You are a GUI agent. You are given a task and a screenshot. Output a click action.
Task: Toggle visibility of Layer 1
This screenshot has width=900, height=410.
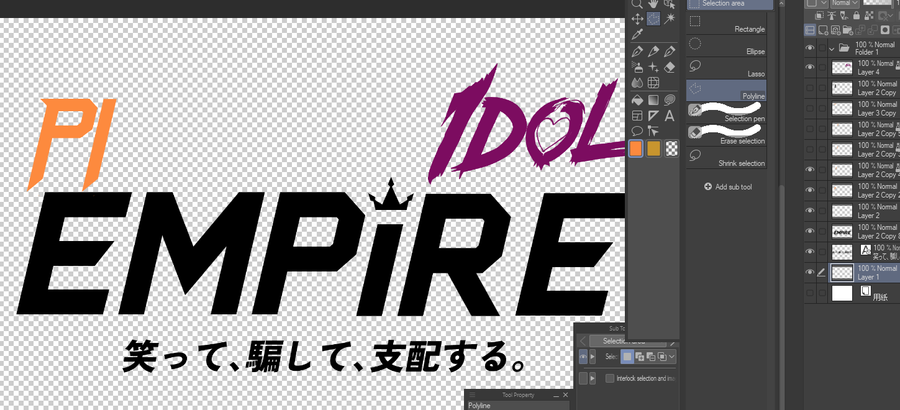(x=810, y=272)
